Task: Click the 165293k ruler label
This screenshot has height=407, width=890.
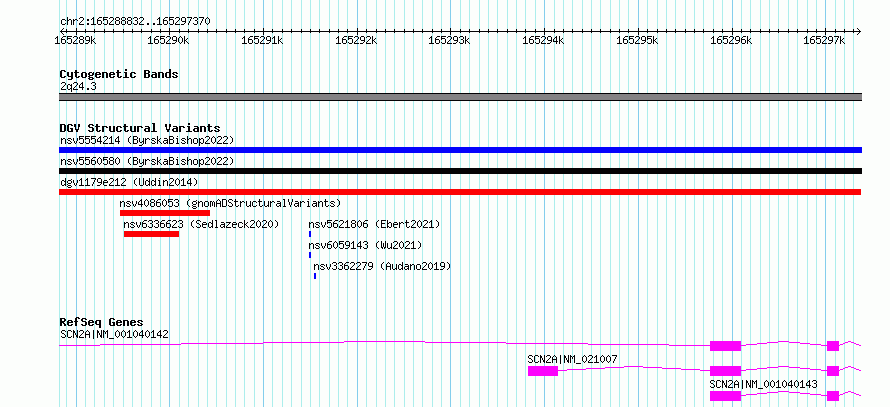Action: [450, 40]
